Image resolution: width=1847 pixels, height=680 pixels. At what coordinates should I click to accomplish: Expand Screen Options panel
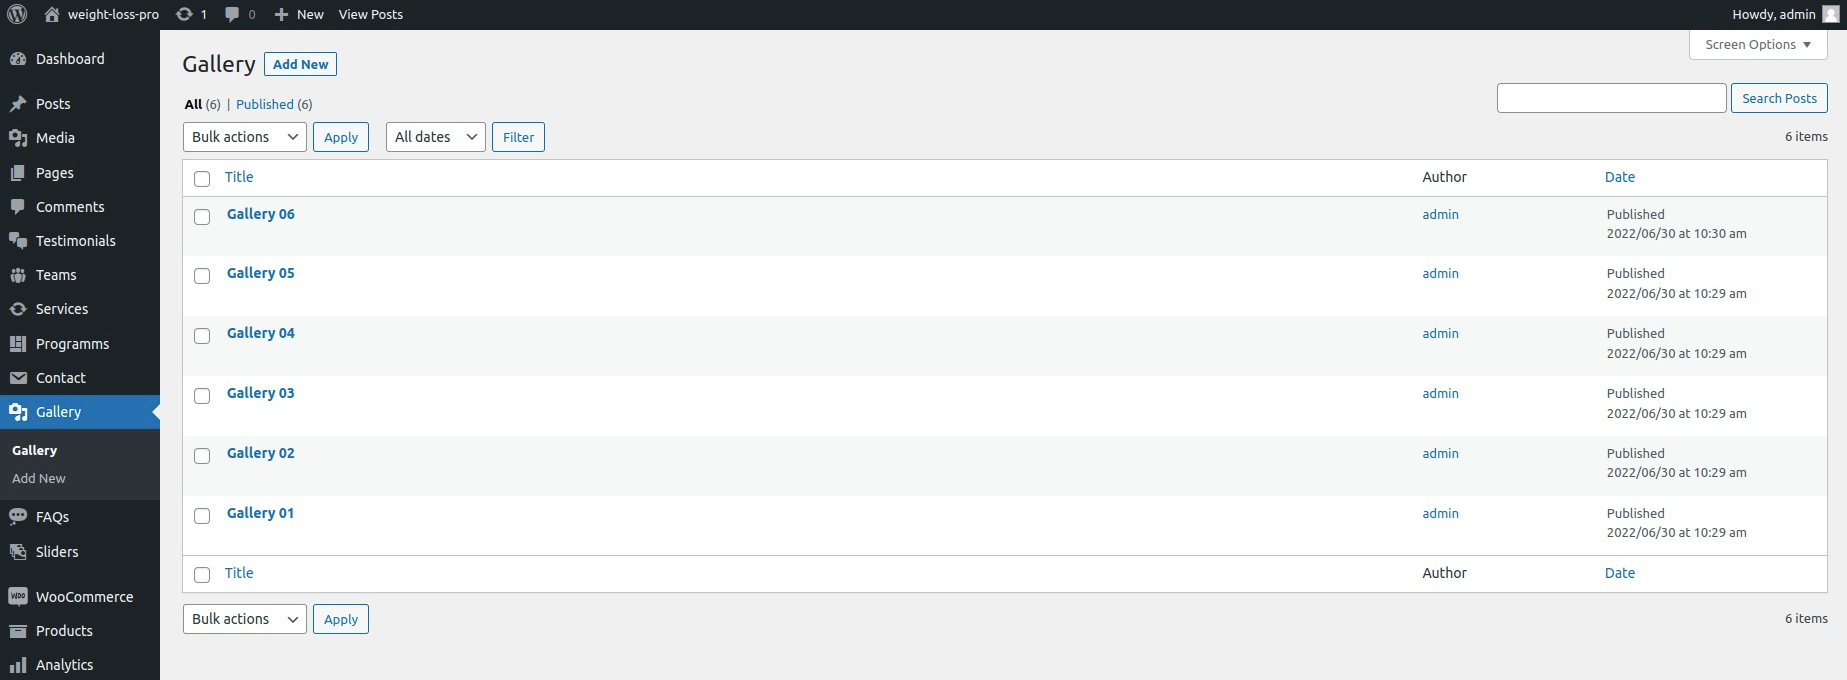[1758, 45]
